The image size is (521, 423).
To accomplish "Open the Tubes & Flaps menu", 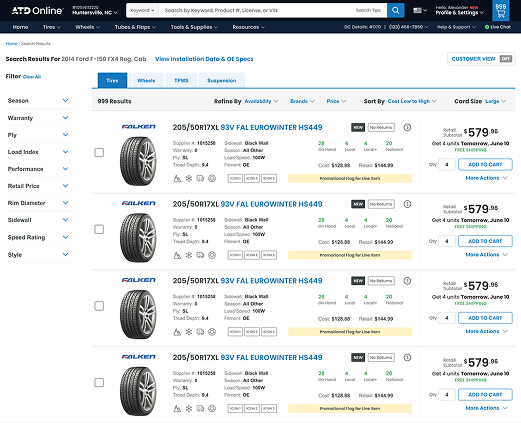I will coord(135,27).
